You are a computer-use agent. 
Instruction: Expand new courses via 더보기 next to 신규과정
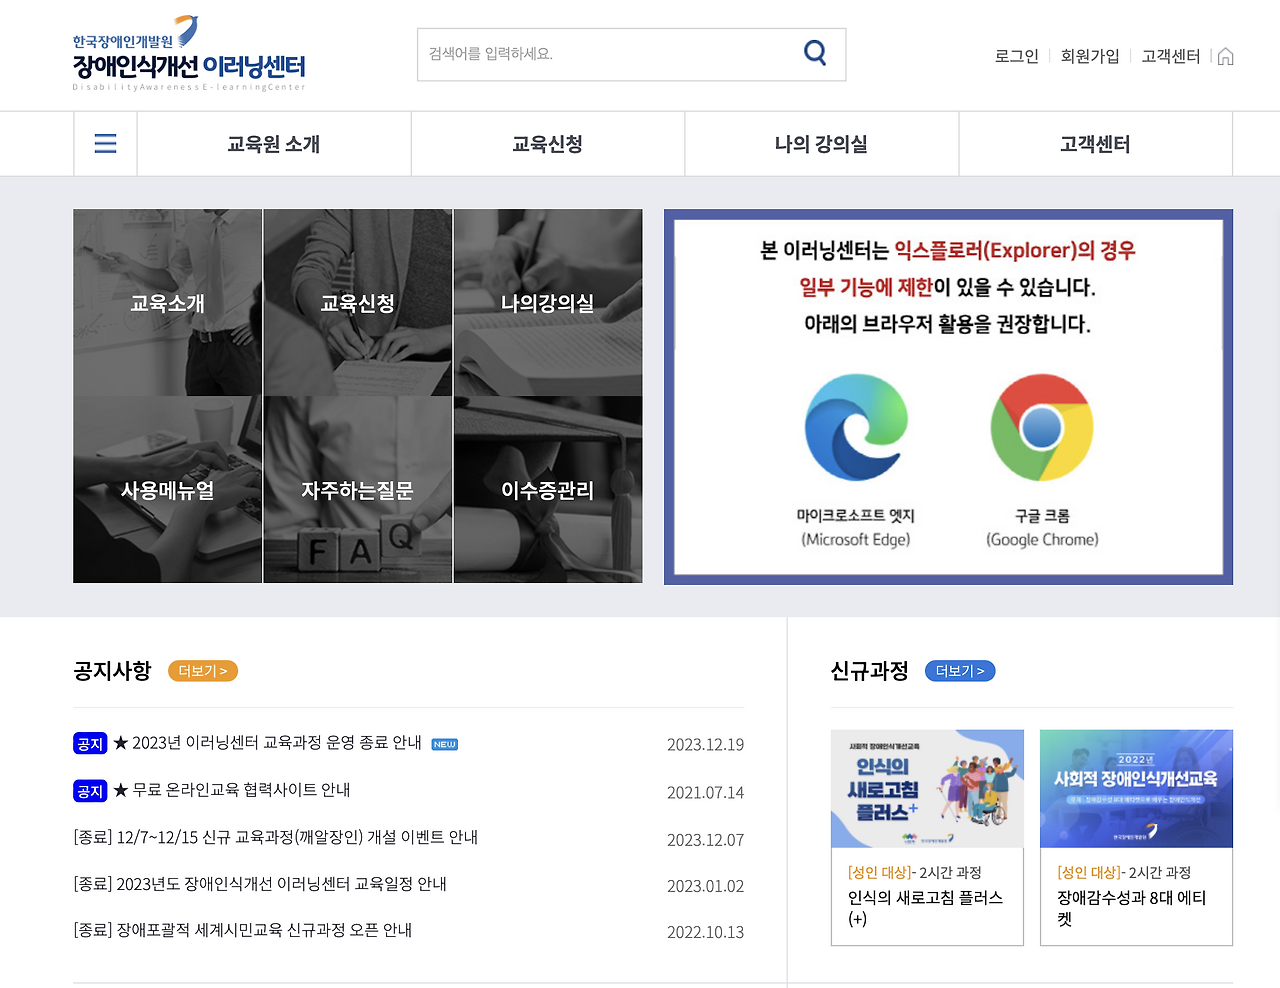pos(960,671)
